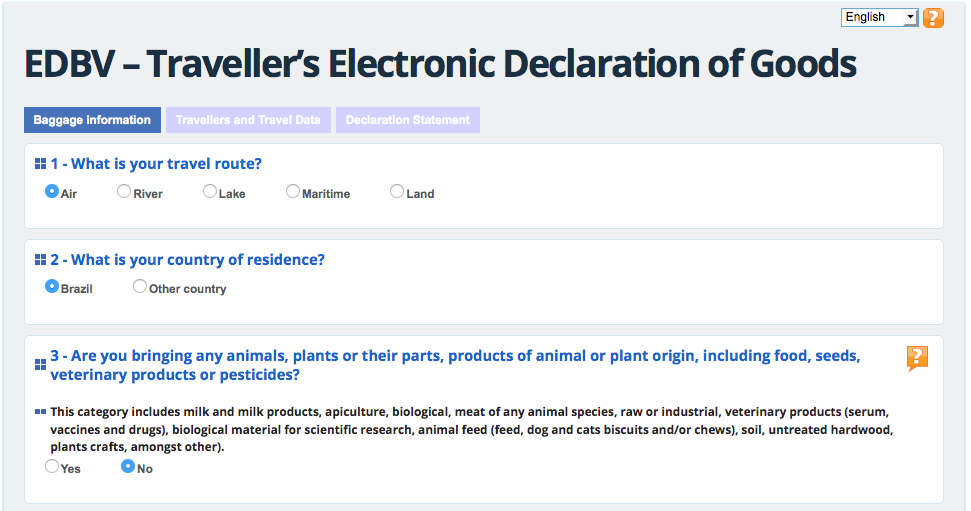971x511 pixels.
Task: Click the EDBV page title heading
Action: (440, 64)
